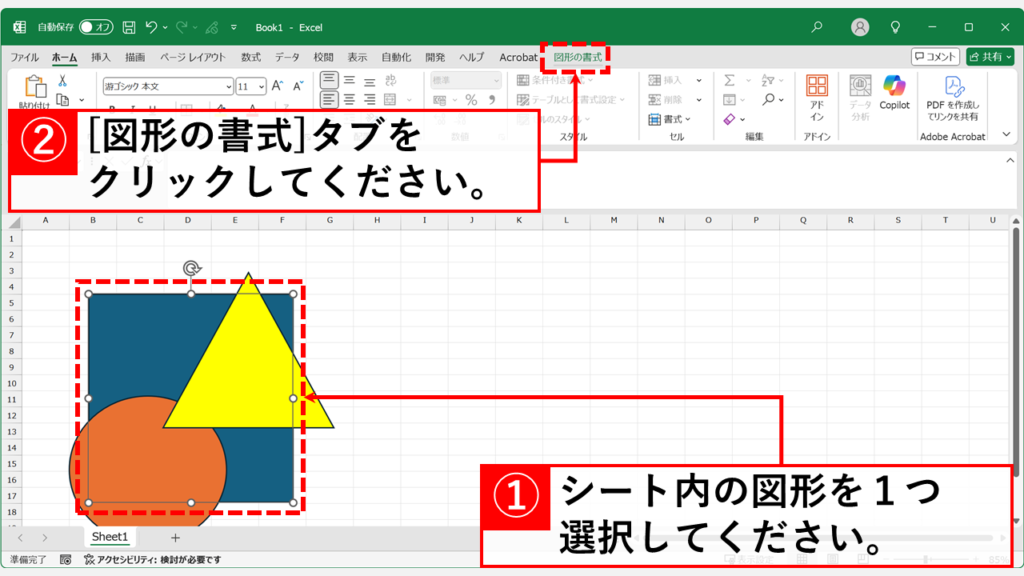Toggle align text left

(x=329, y=100)
